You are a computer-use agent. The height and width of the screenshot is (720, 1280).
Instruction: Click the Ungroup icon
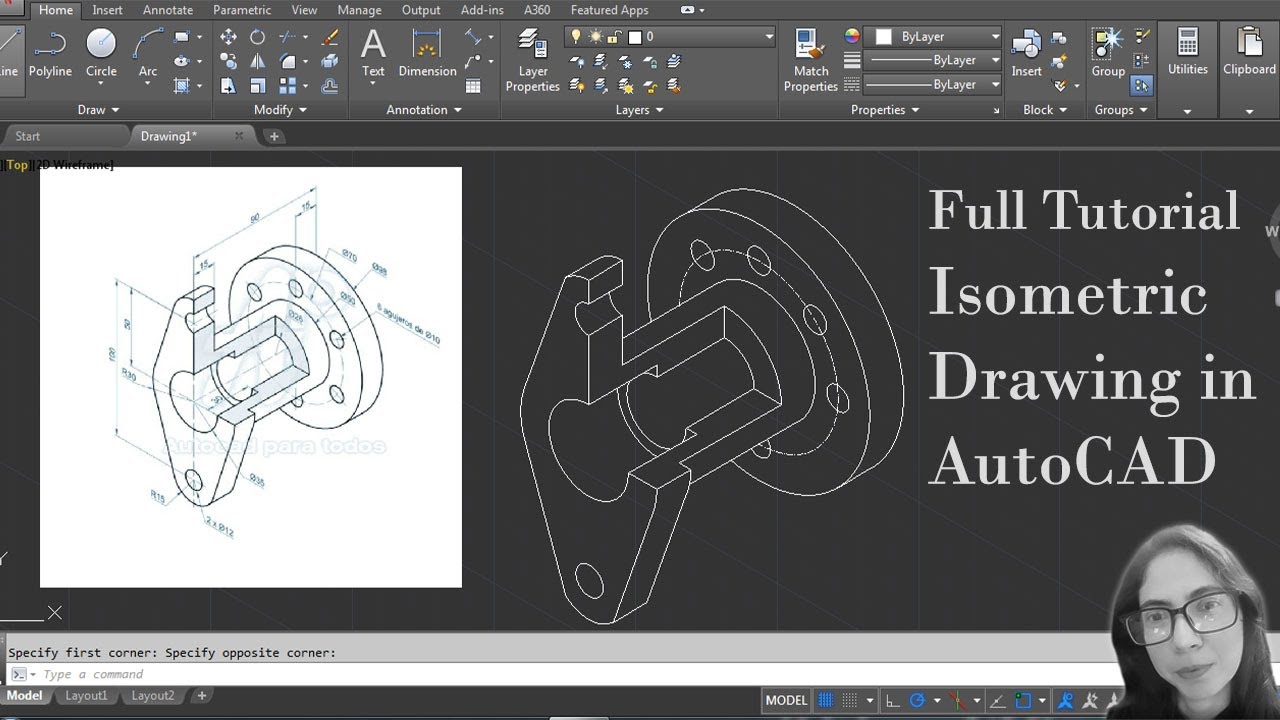1142,37
